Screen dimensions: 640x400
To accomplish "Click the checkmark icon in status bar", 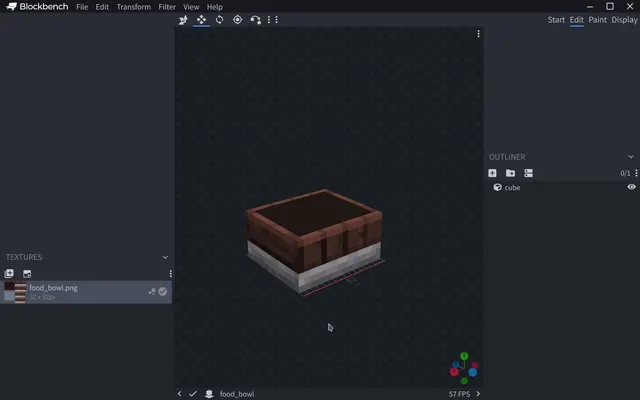I will (193, 394).
